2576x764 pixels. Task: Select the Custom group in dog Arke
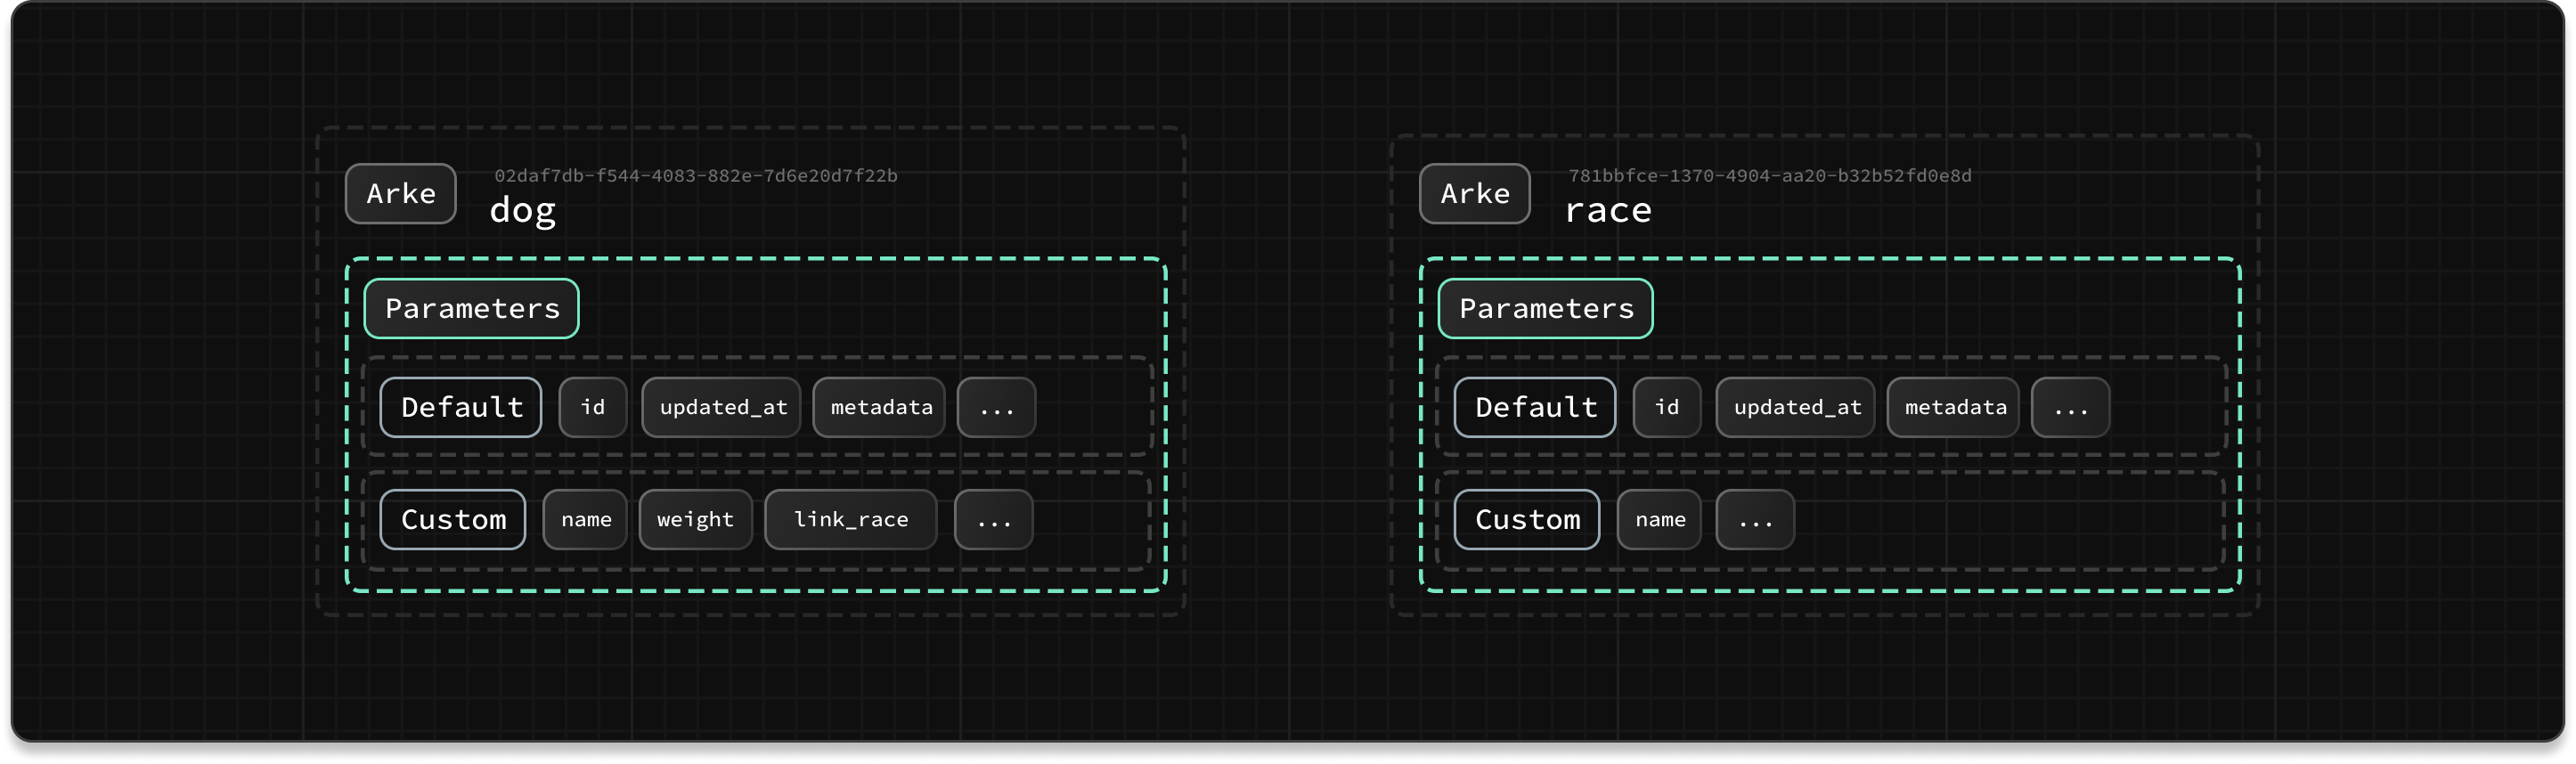coord(453,520)
